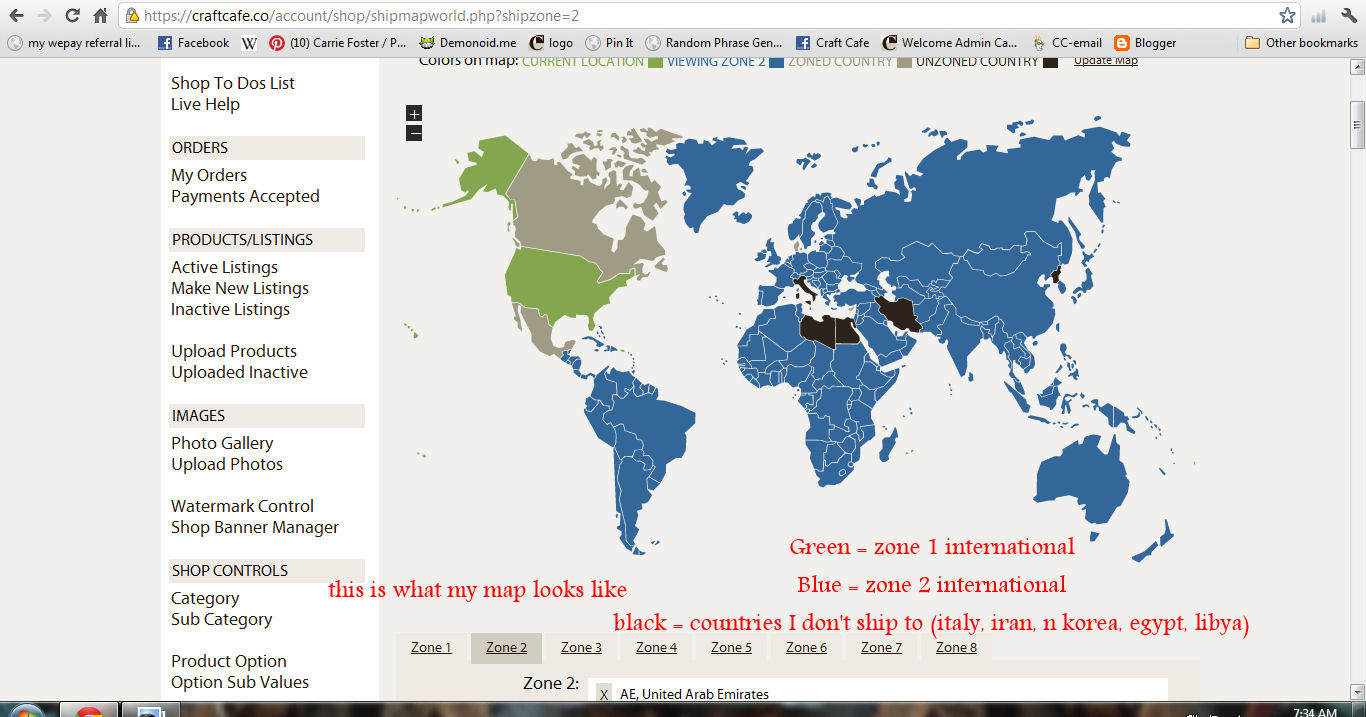
Task: Open the my wepay referral bookmark
Action: 75,43
